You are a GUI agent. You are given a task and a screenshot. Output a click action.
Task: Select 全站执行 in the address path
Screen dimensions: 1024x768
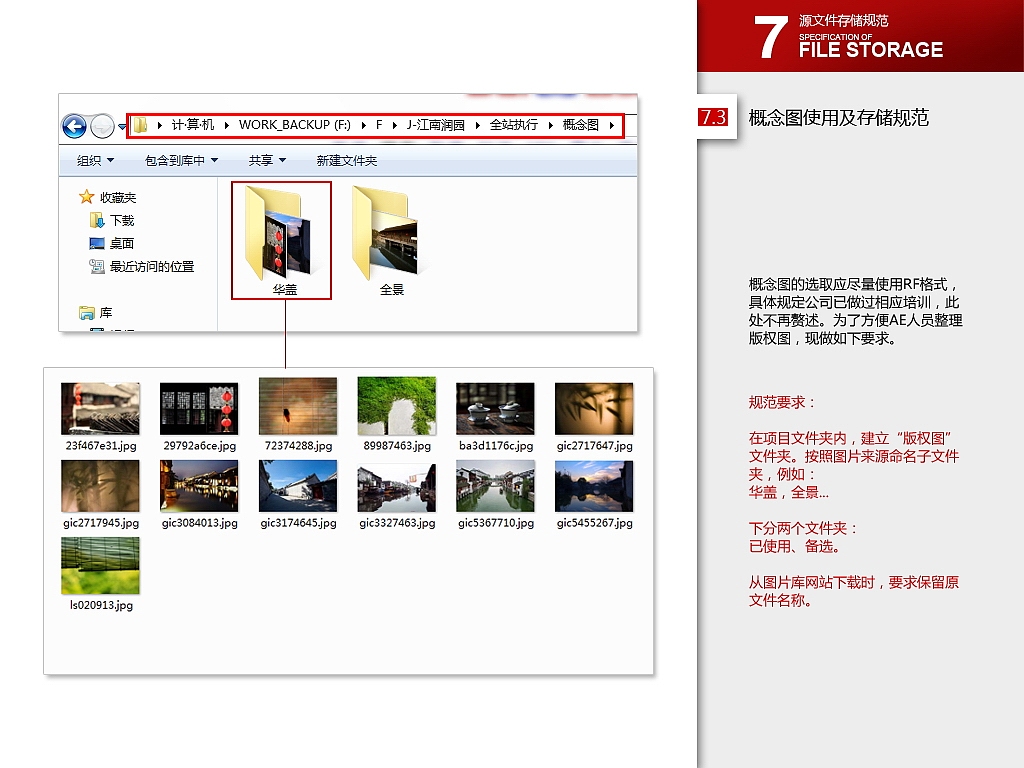click(x=514, y=125)
